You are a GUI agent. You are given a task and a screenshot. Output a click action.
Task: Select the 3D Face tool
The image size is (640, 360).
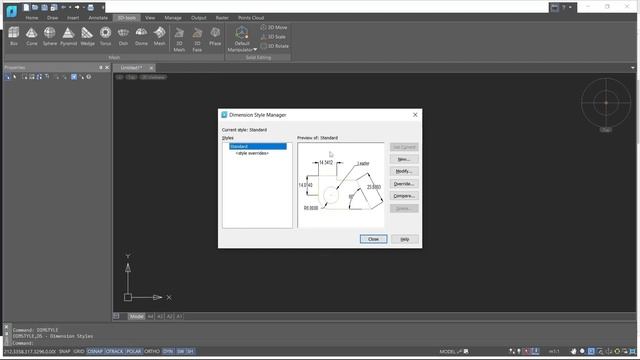pyautogui.click(x=197, y=39)
